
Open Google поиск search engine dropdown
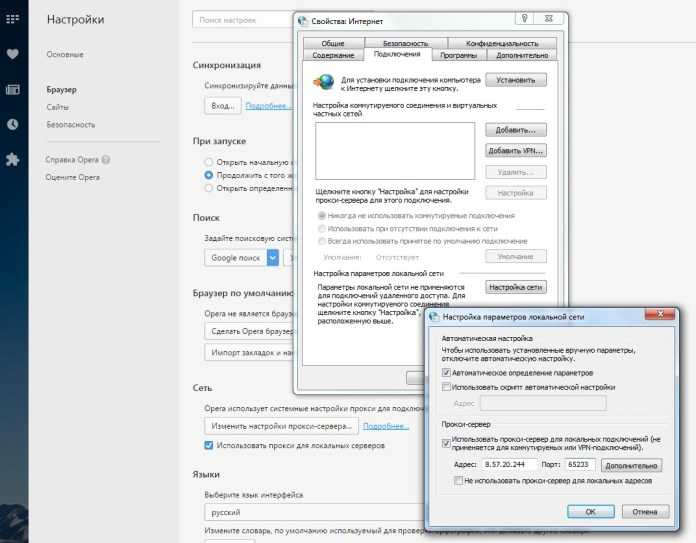pyautogui.click(x=242, y=258)
